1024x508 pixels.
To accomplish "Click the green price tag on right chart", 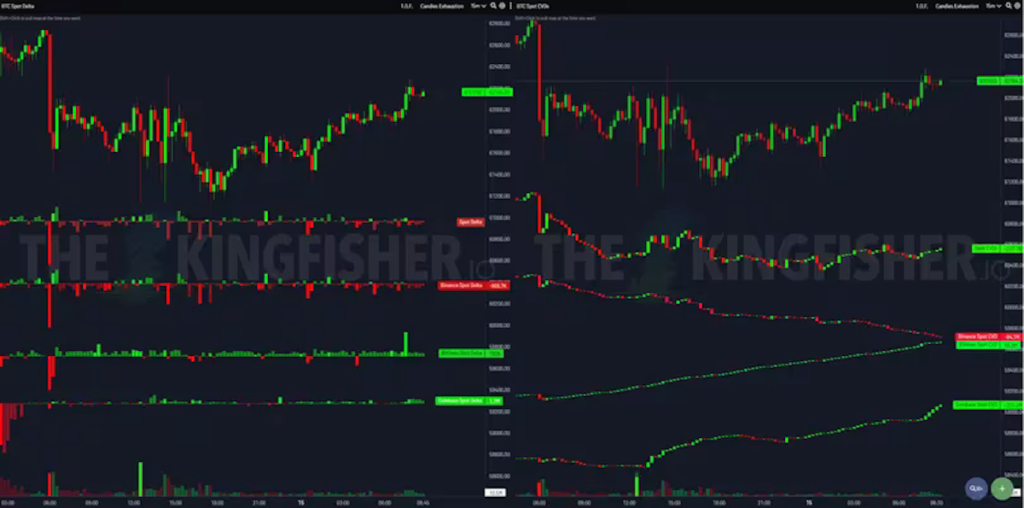I will pos(988,80).
